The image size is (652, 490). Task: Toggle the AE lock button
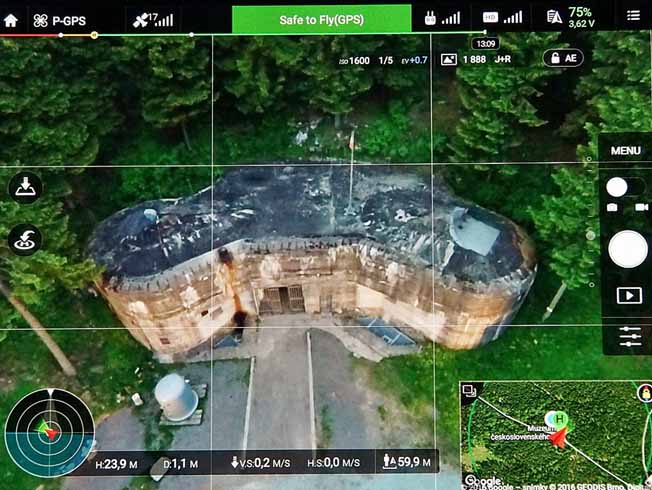(563, 58)
